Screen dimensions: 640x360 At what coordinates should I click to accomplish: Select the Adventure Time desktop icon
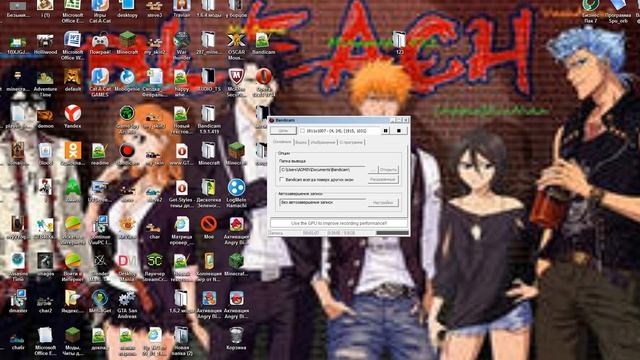(x=45, y=84)
